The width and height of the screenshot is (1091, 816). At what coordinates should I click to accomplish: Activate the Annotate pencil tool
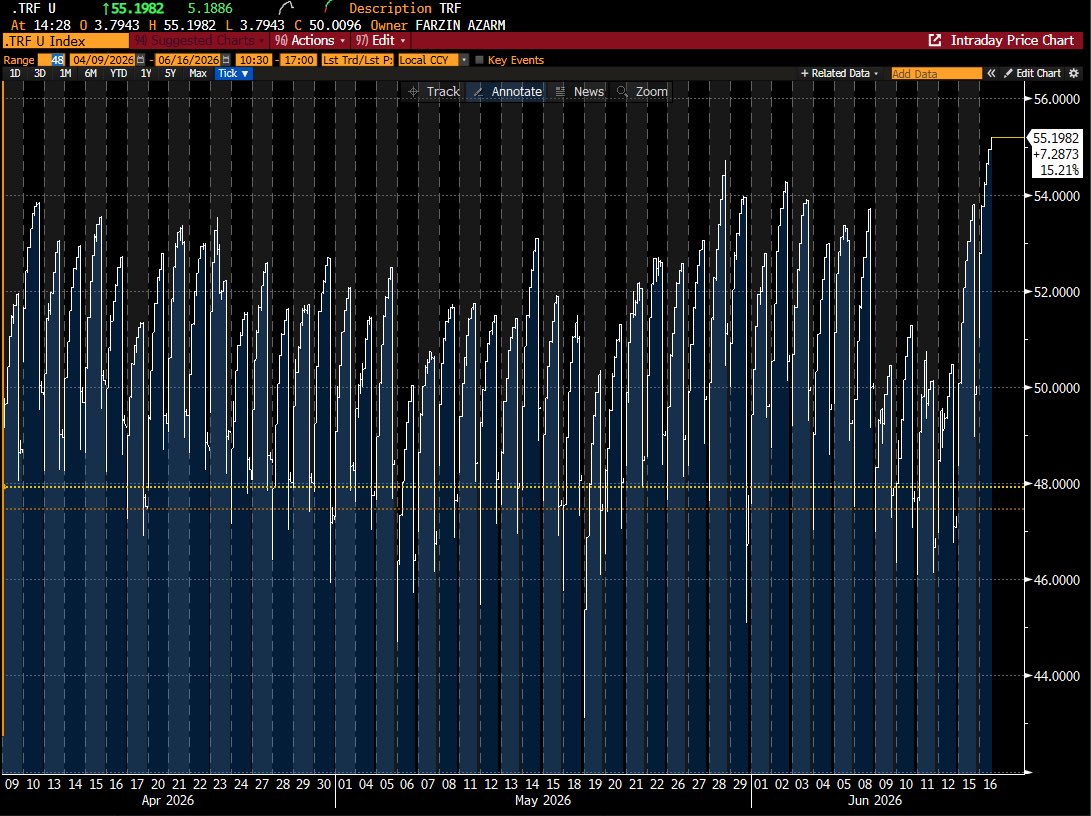click(507, 91)
